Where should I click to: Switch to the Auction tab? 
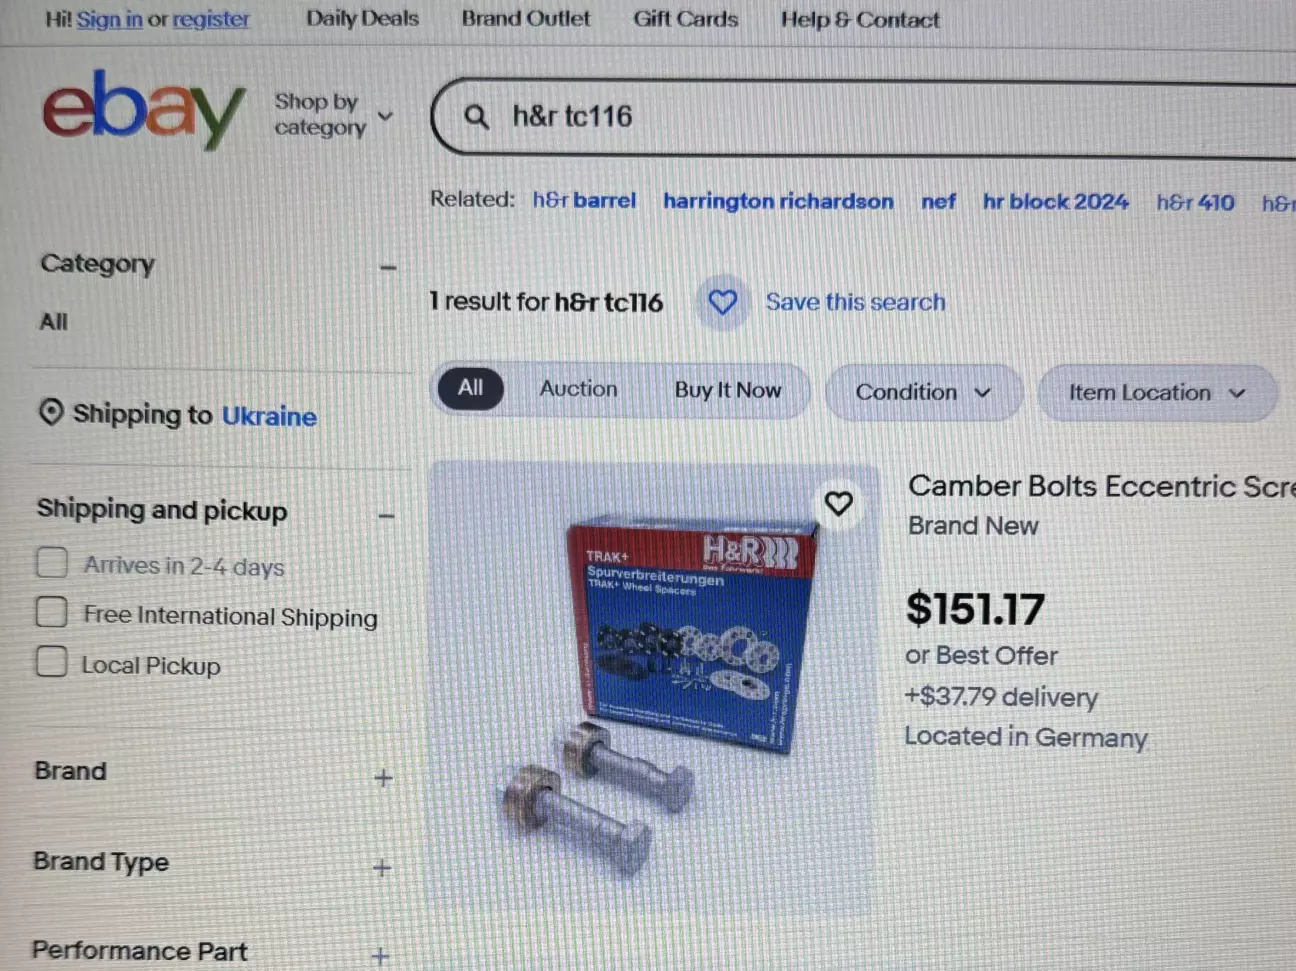coord(578,389)
